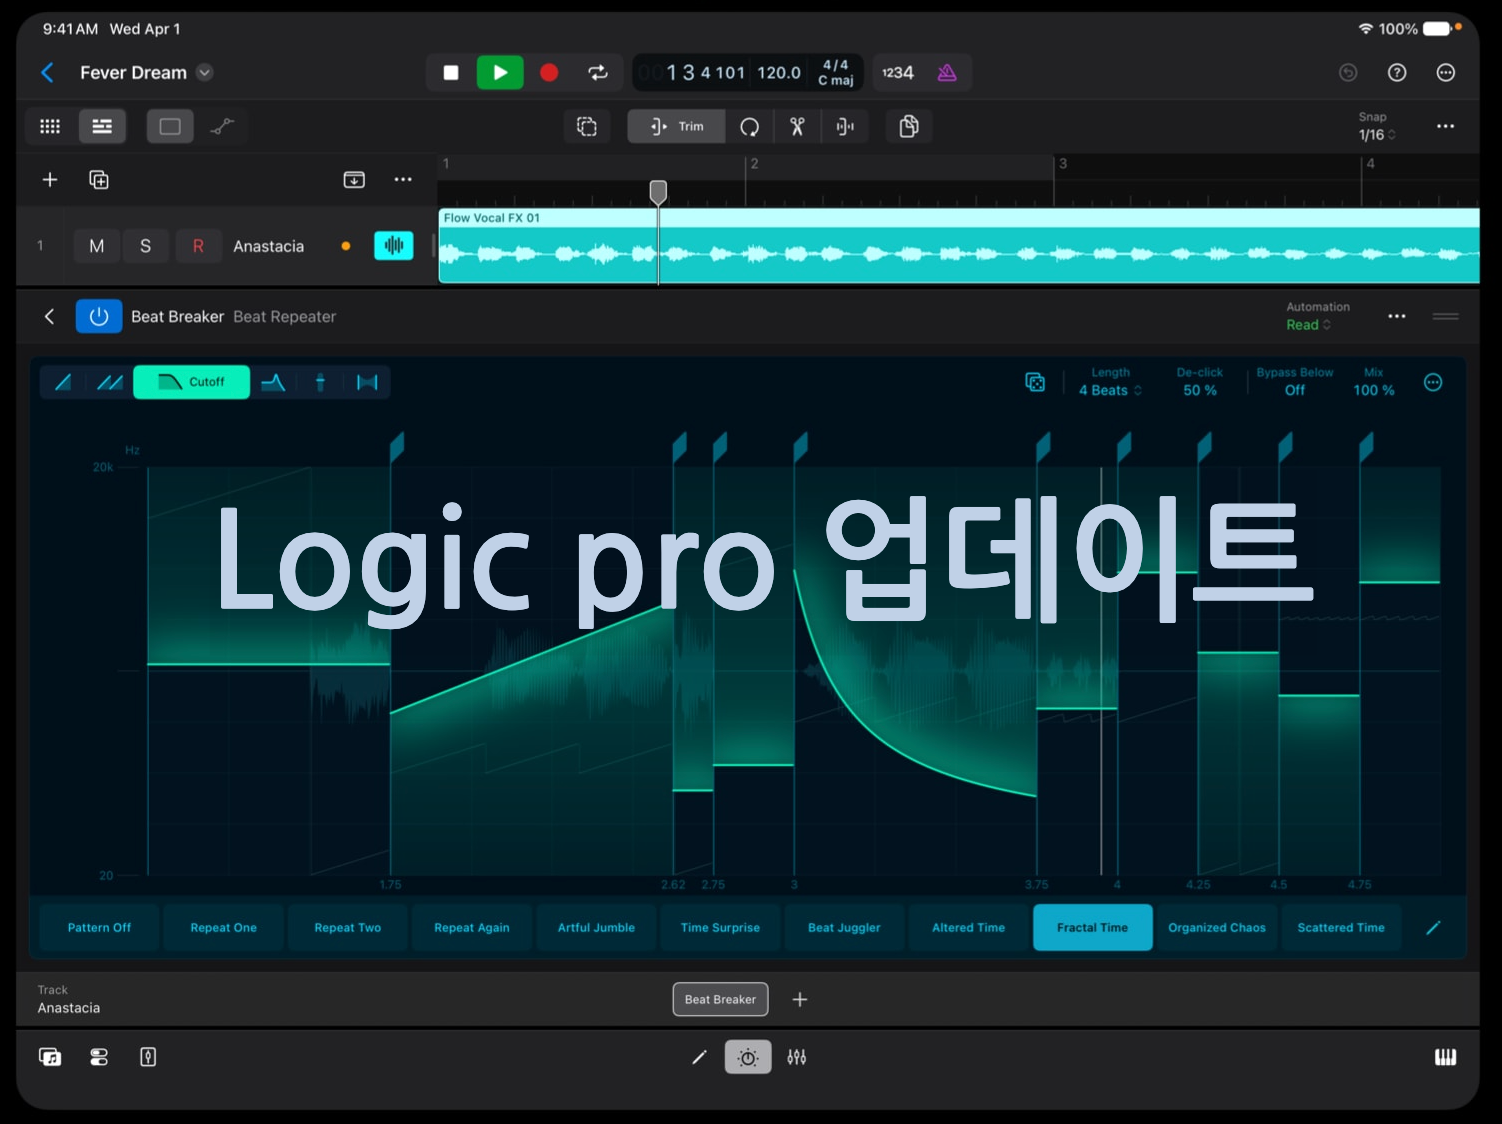Select the Trim tool
1502x1124 pixels.
point(676,126)
